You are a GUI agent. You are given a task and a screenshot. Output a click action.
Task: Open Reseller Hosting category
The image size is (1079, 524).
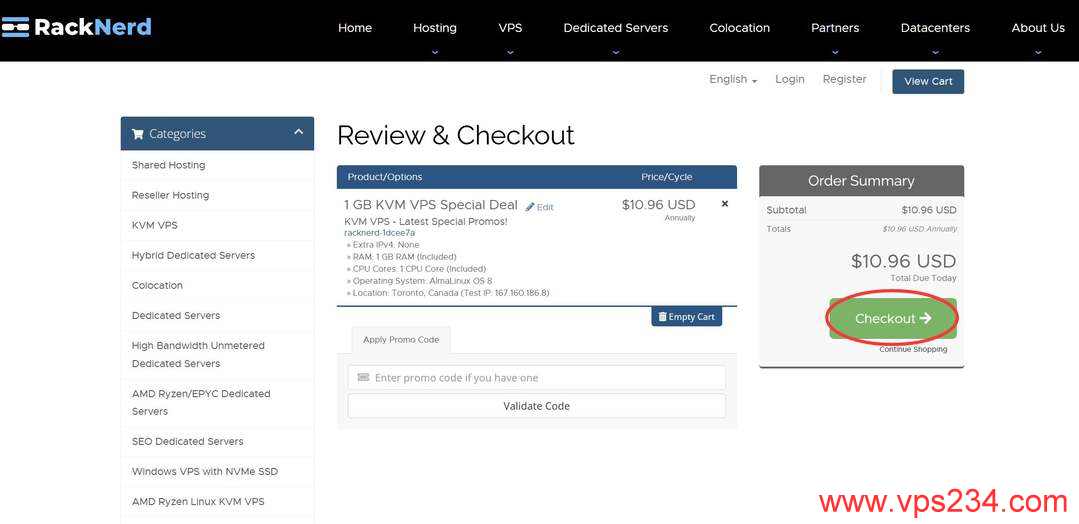coord(217,196)
